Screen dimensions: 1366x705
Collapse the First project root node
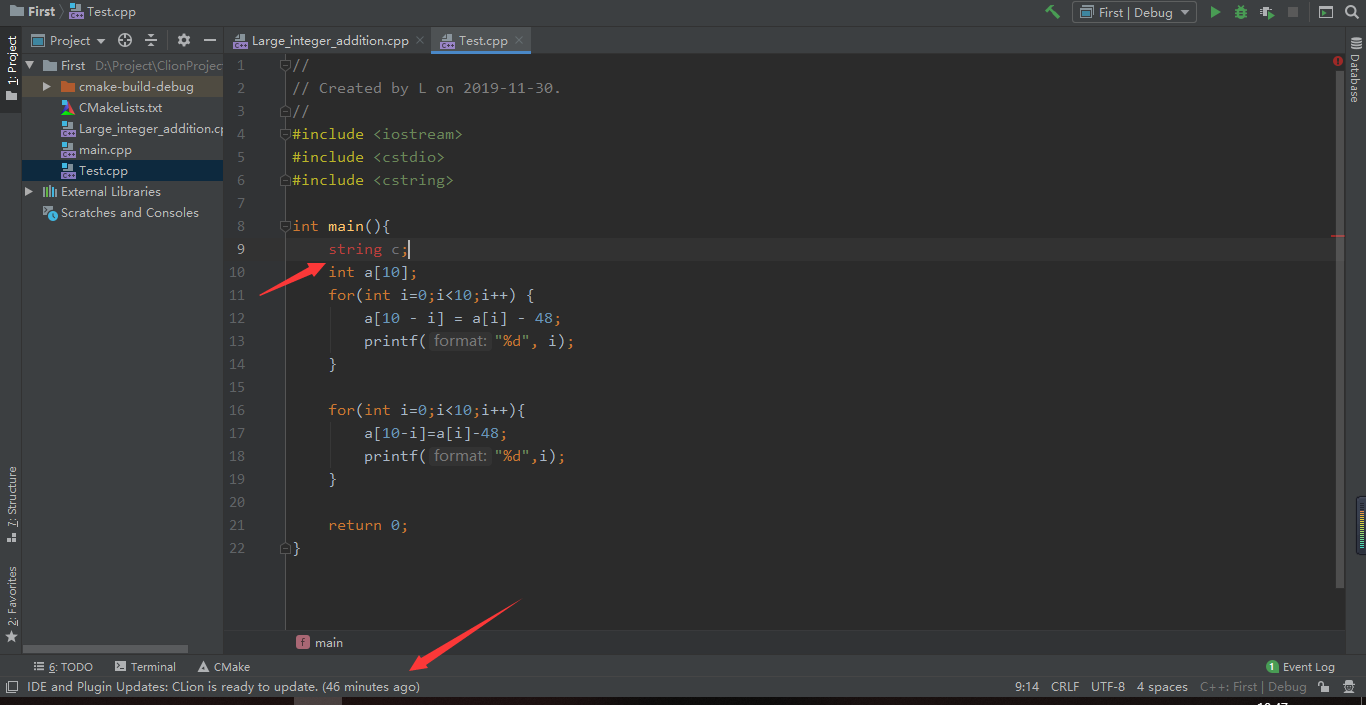click(30, 66)
